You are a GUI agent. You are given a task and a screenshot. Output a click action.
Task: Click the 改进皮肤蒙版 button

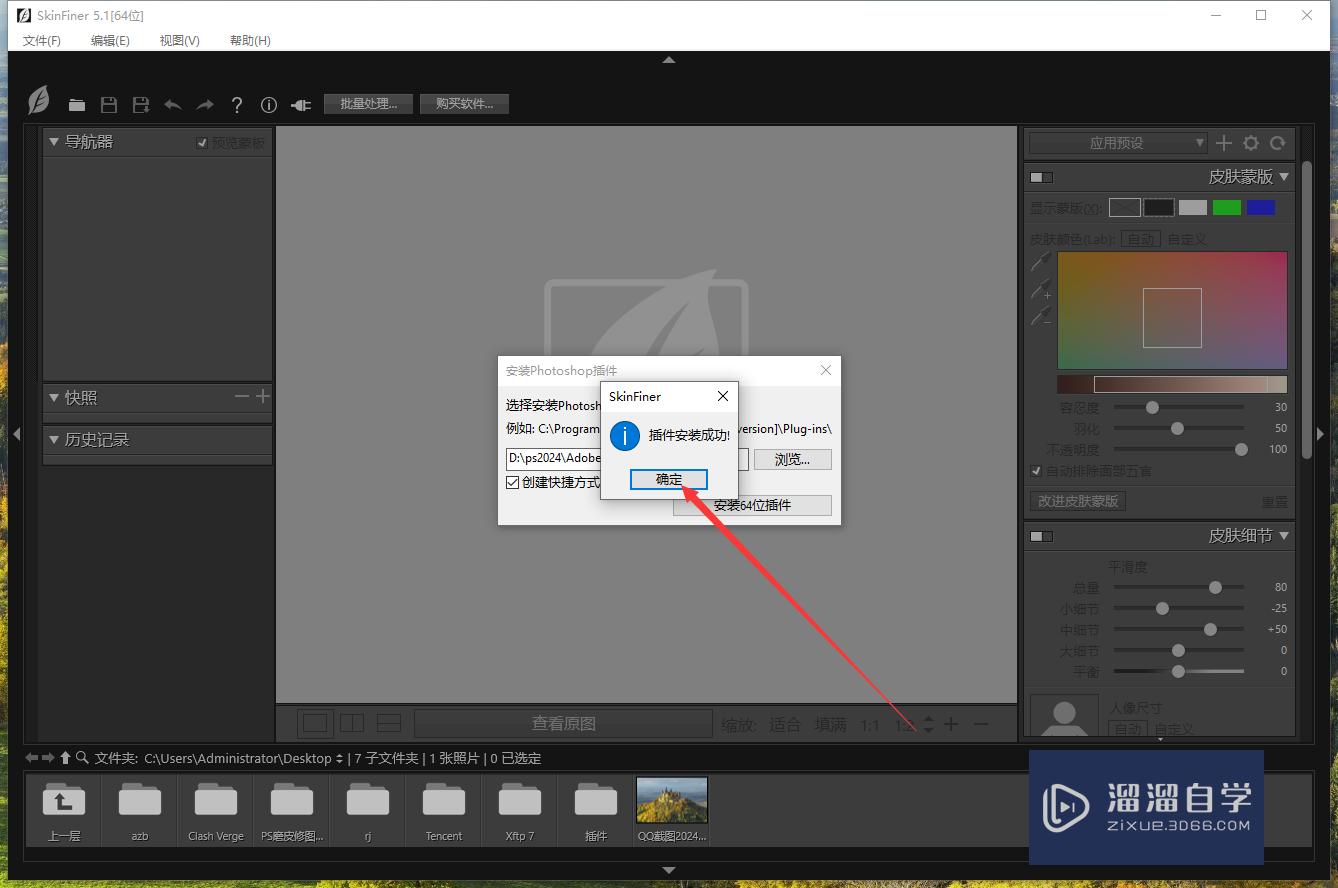1078,501
